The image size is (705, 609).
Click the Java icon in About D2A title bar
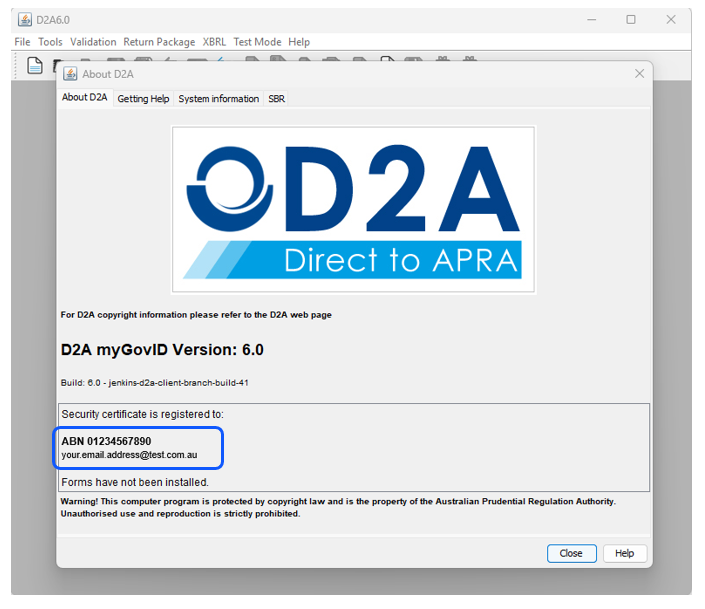(x=70, y=74)
